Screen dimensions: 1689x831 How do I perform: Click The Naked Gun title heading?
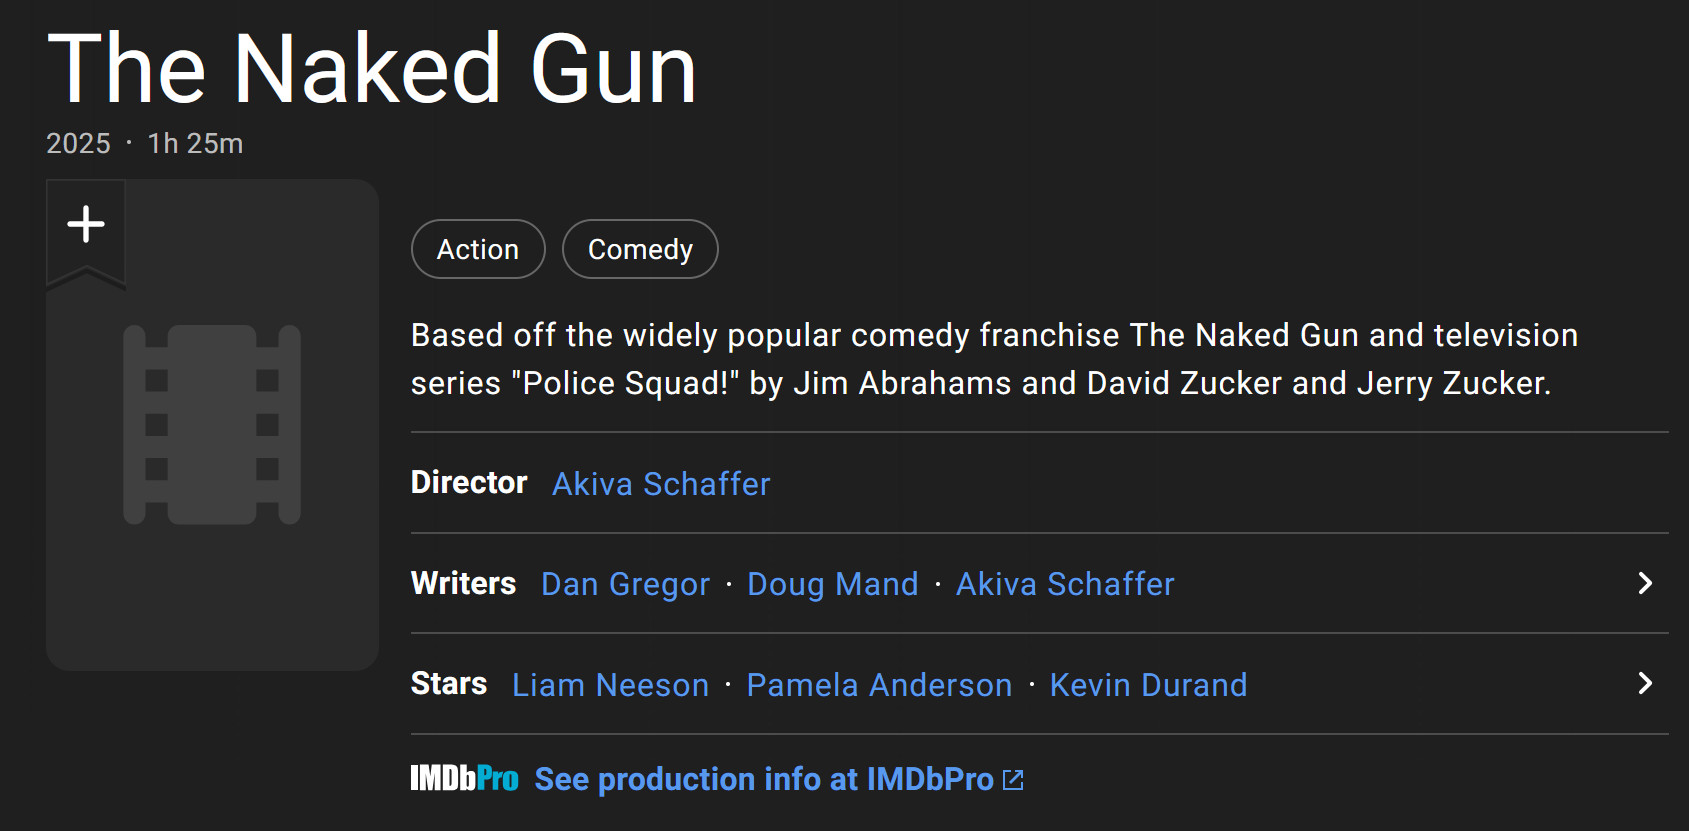pos(371,69)
